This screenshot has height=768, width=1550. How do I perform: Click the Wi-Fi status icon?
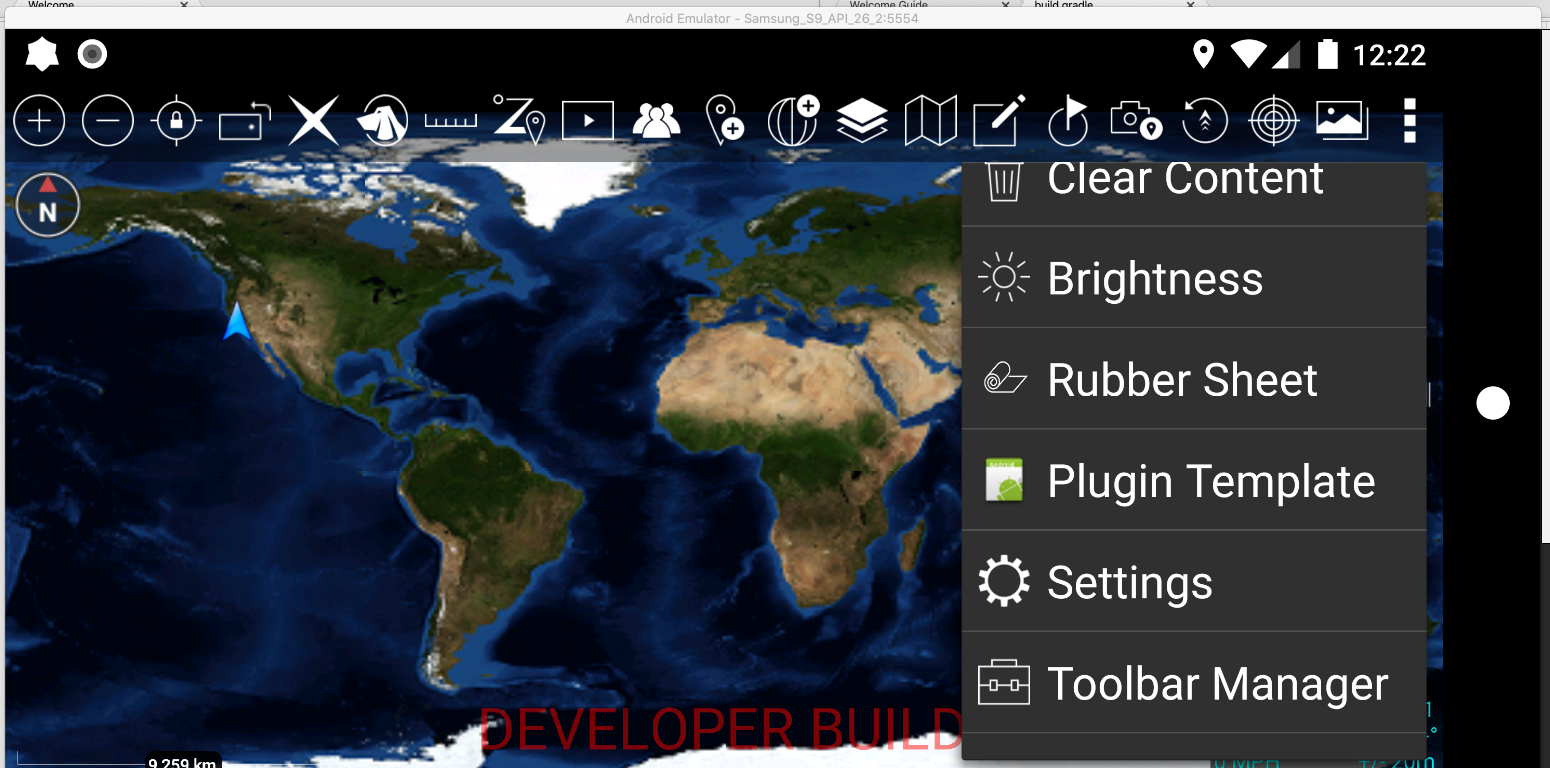1249,54
